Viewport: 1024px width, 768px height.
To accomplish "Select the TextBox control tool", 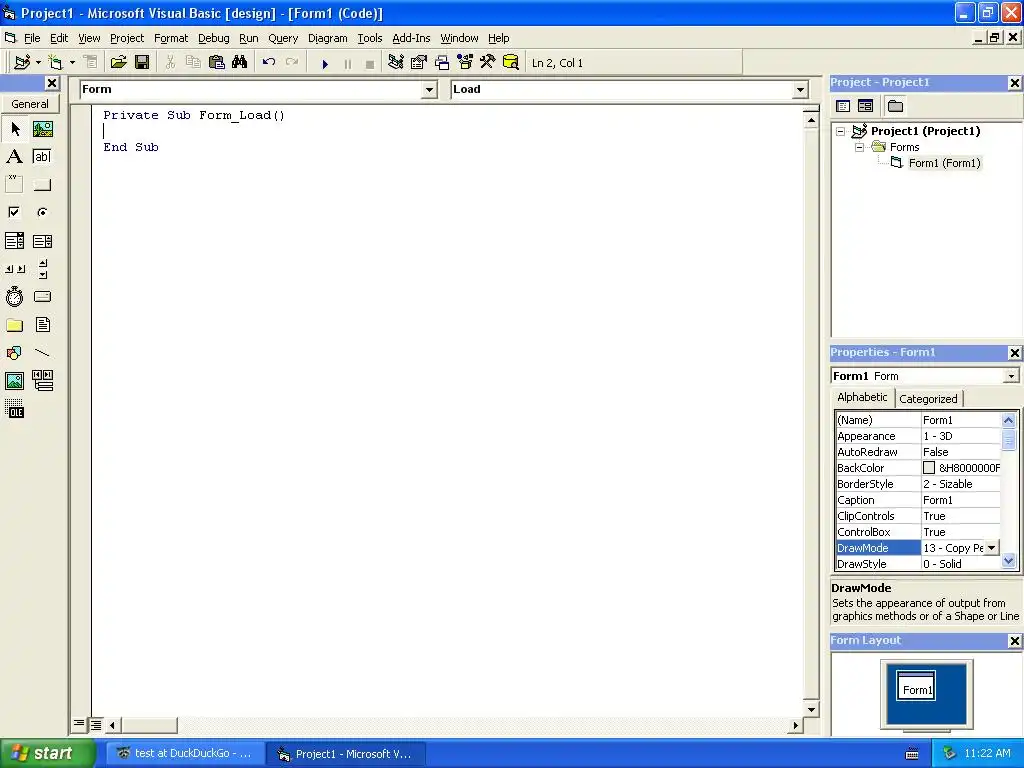I will (42, 157).
